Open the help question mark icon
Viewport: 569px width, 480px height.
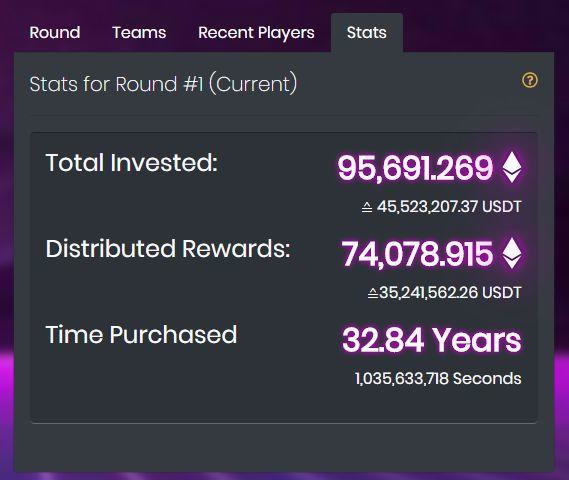[x=530, y=80]
